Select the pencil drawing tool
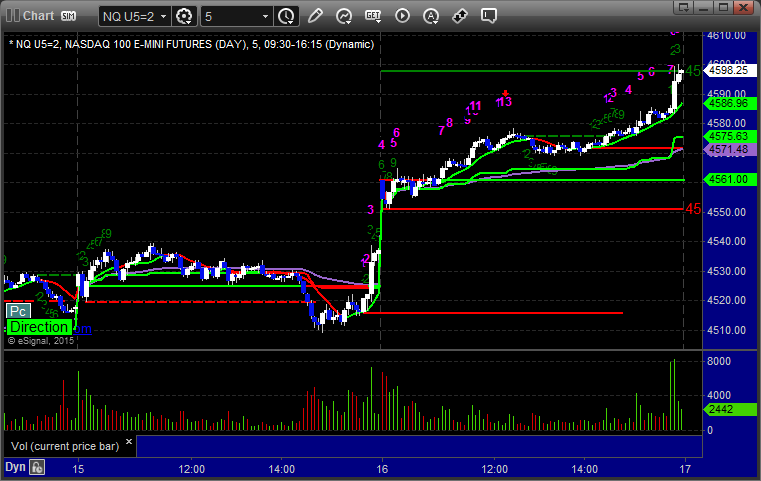Viewport: 761px width, 481px height. coord(315,16)
